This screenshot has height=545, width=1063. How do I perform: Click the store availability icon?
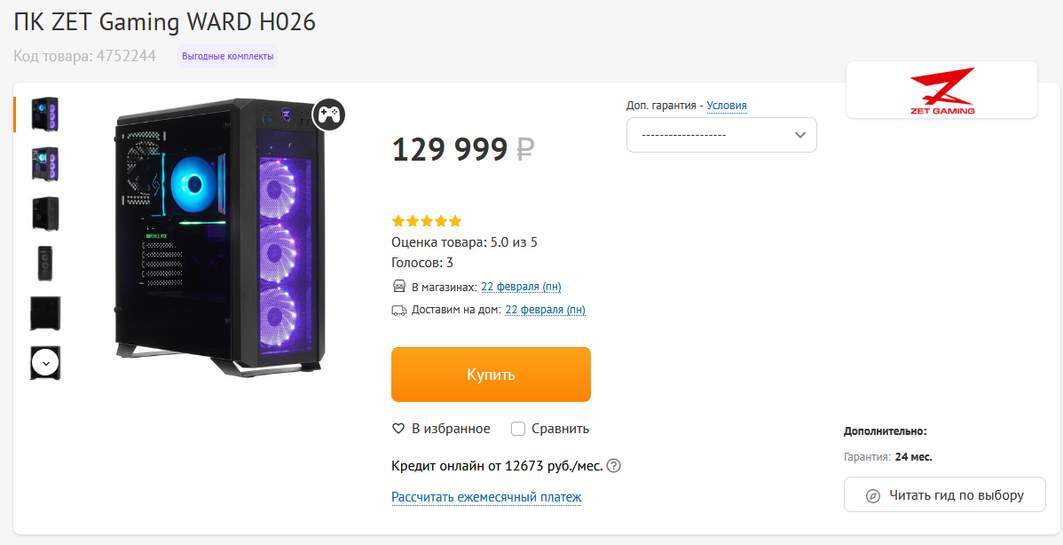(x=399, y=287)
